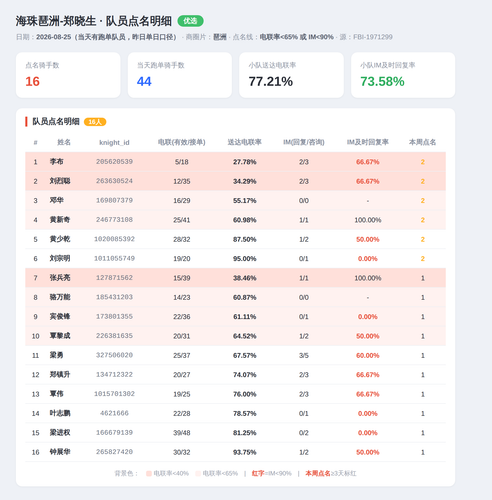492x500 pixels.
Task: Select rider name 梁勇 in row 11
Action: [57, 355]
